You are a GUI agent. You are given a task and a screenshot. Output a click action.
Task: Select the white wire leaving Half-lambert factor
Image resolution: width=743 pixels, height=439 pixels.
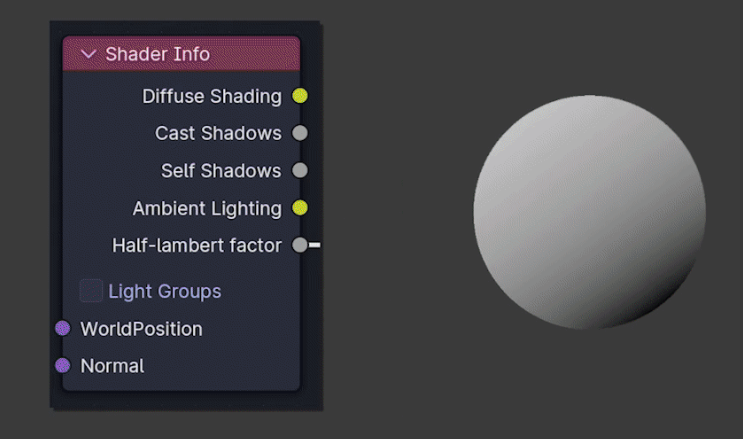tap(315, 245)
